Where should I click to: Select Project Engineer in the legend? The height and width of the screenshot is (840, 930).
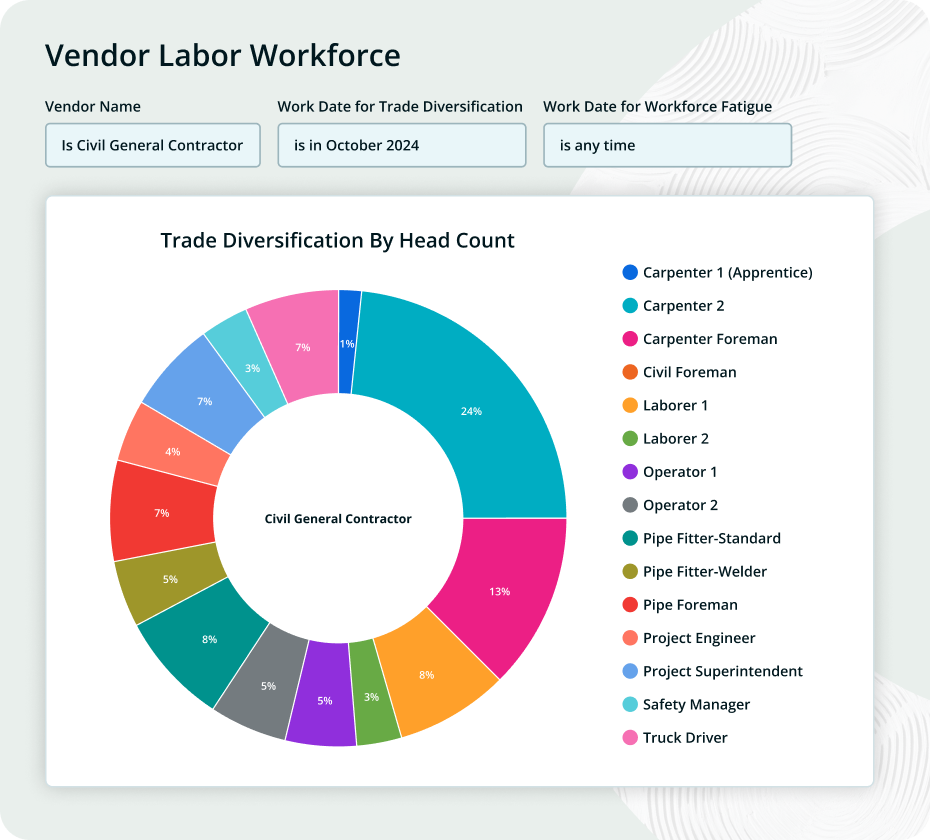pyautogui.click(x=698, y=638)
